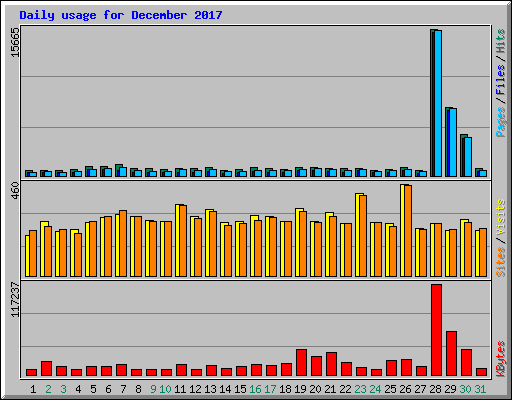Click the day 29 pages bar in top chart

tap(453, 142)
